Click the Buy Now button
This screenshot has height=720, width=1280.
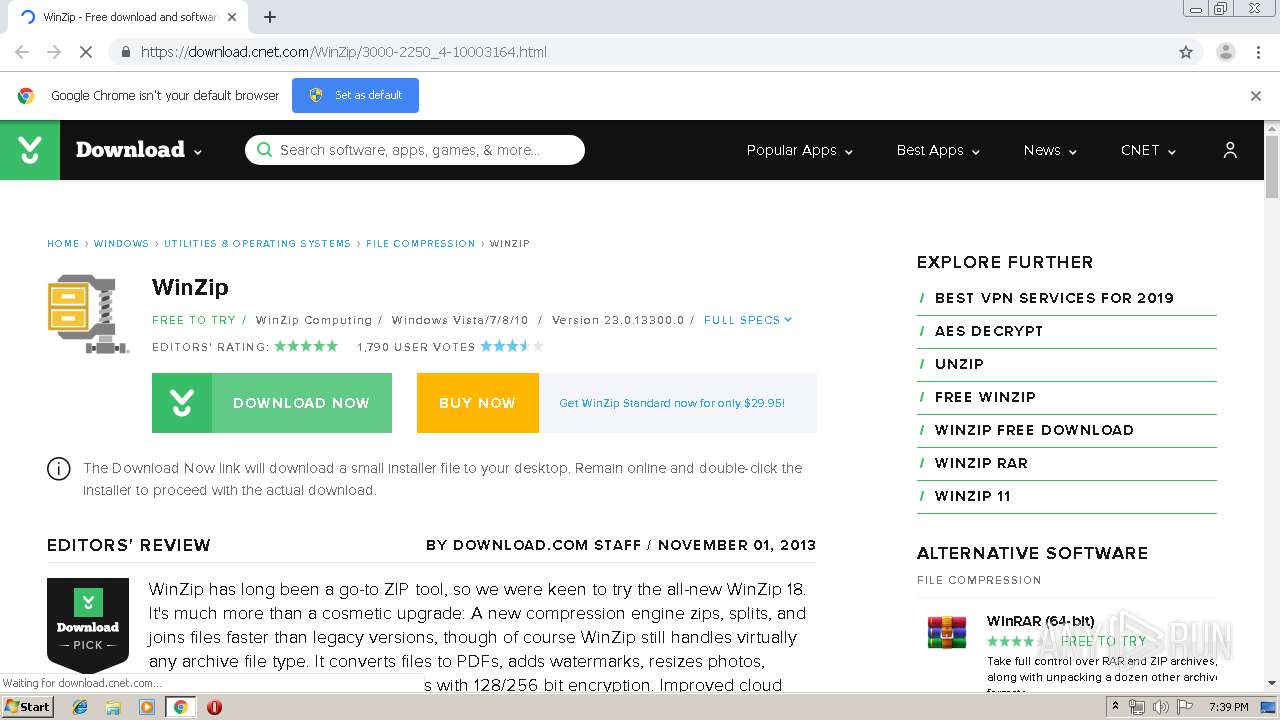click(x=477, y=403)
